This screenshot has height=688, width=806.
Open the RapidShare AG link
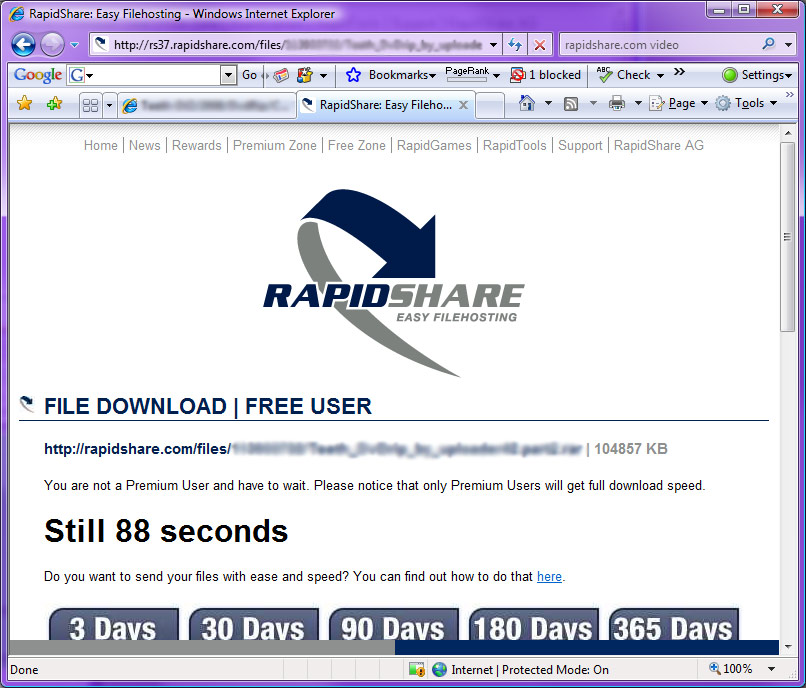(659, 146)
